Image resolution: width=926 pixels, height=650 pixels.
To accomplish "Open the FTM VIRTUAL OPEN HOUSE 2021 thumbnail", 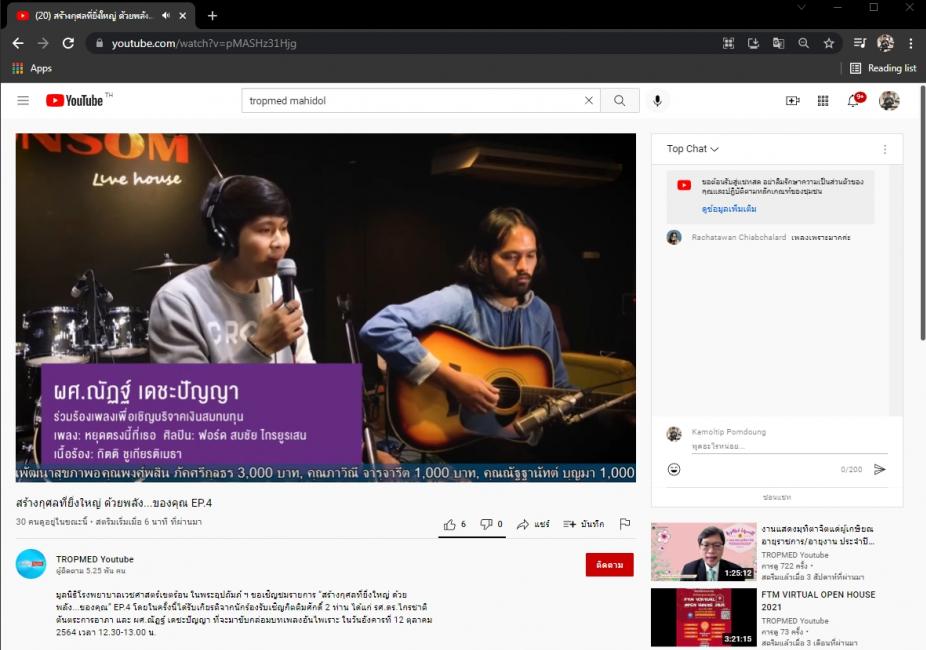I will tap(703, 617).
